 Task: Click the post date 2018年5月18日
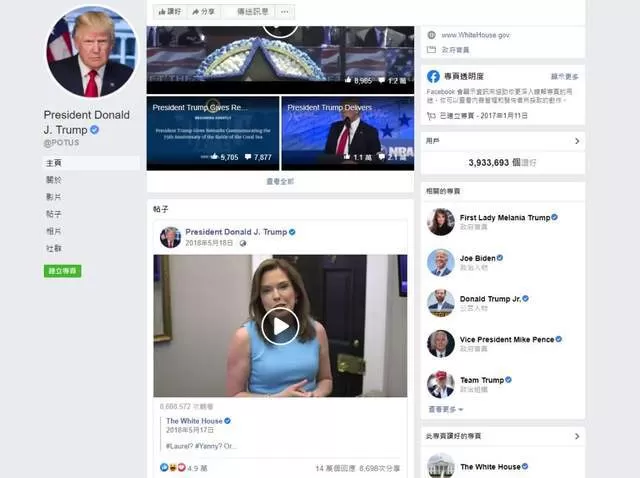pyautogui.click(x=209, y=243)
